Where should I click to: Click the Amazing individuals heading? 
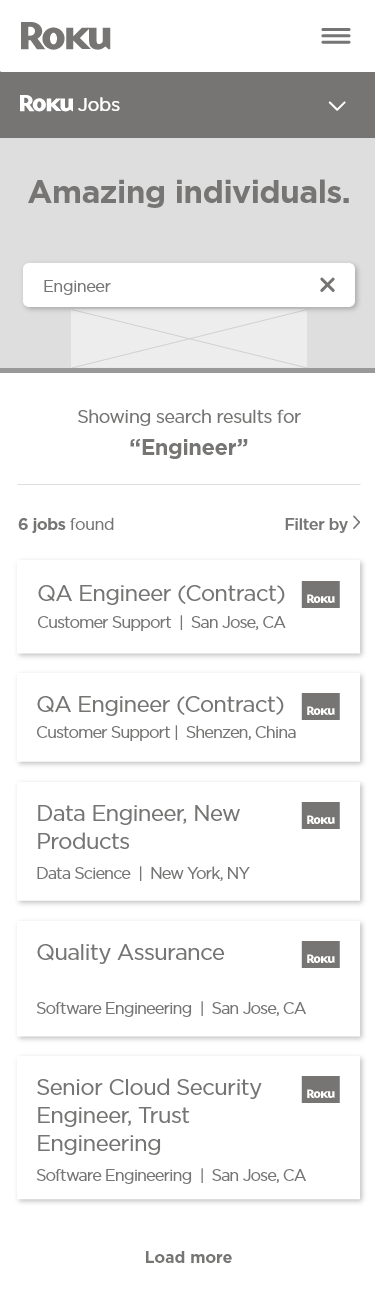[x=189, y=192]
